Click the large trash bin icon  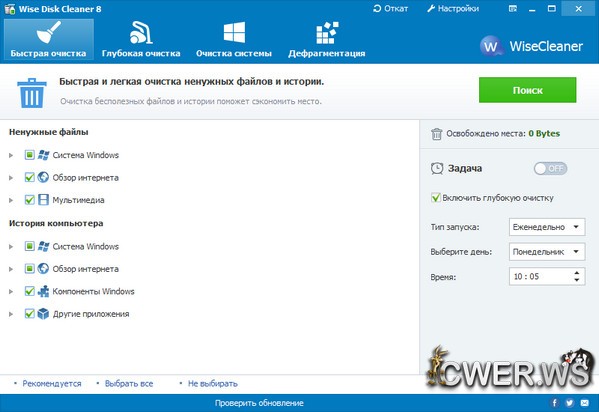point(32,93)
